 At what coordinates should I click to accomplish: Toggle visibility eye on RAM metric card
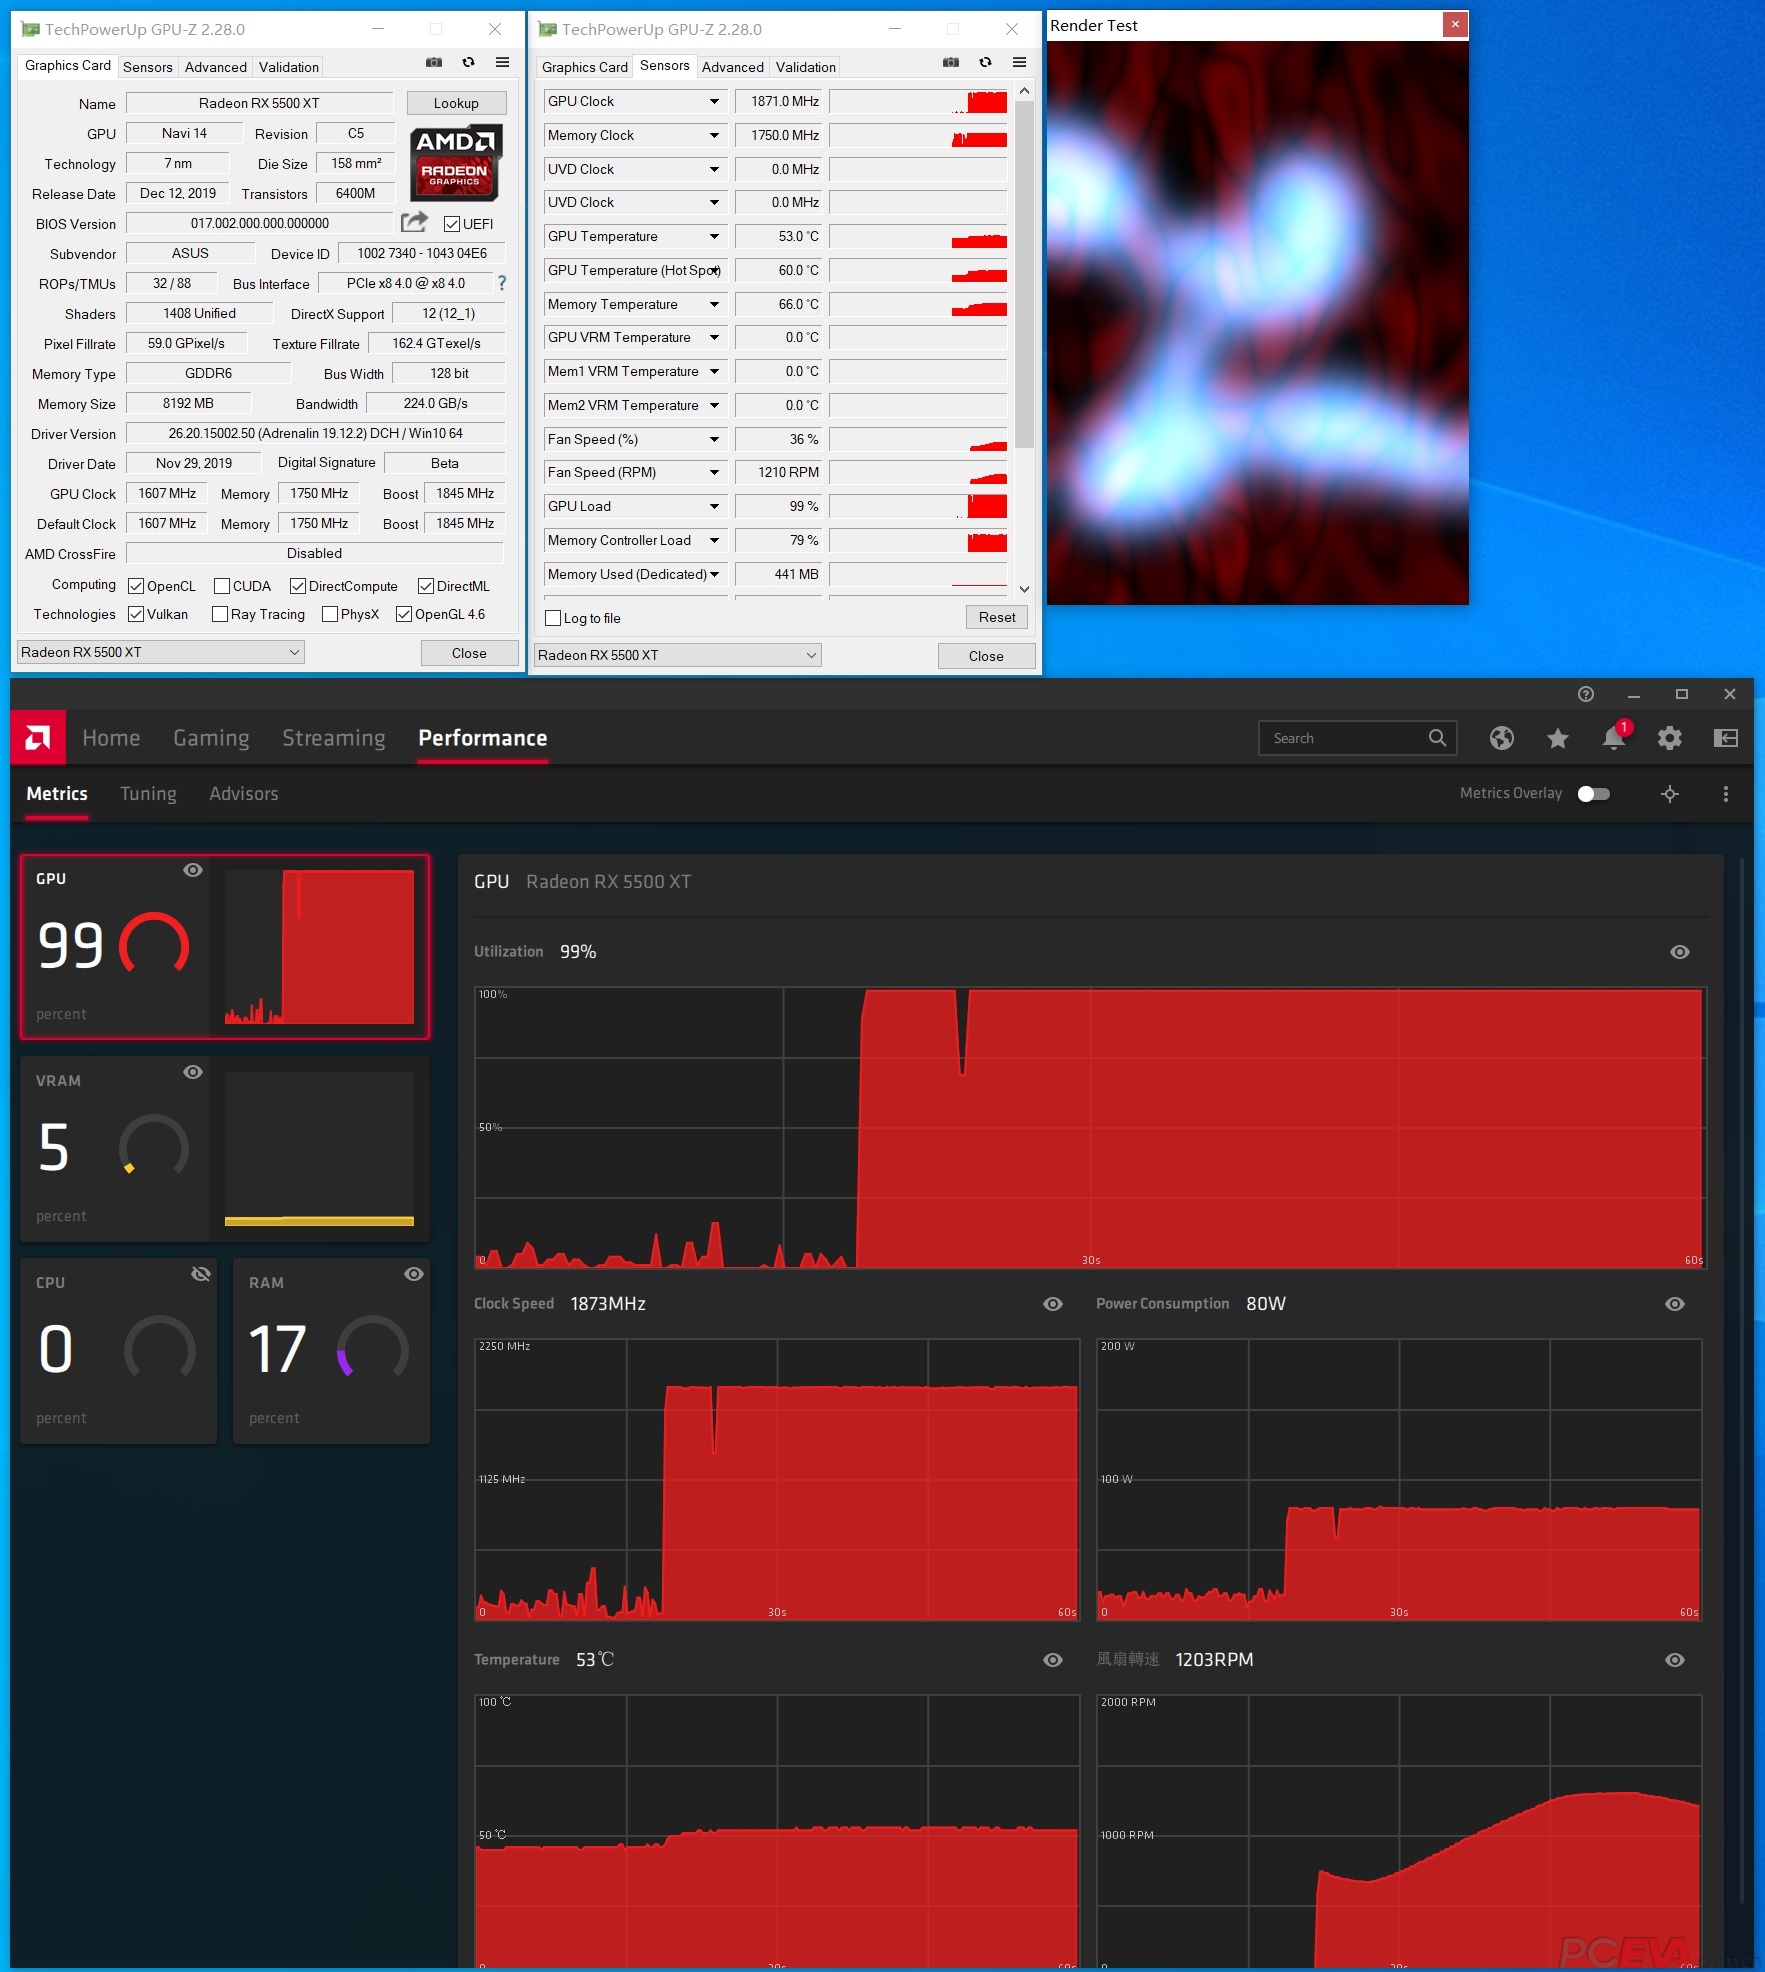point(414,1274)
